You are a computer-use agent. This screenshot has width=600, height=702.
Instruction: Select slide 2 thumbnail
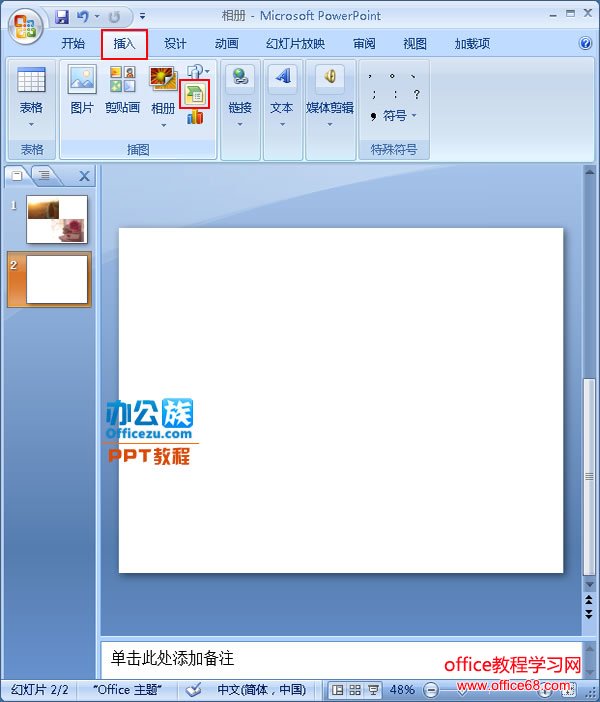click(57, 279)
